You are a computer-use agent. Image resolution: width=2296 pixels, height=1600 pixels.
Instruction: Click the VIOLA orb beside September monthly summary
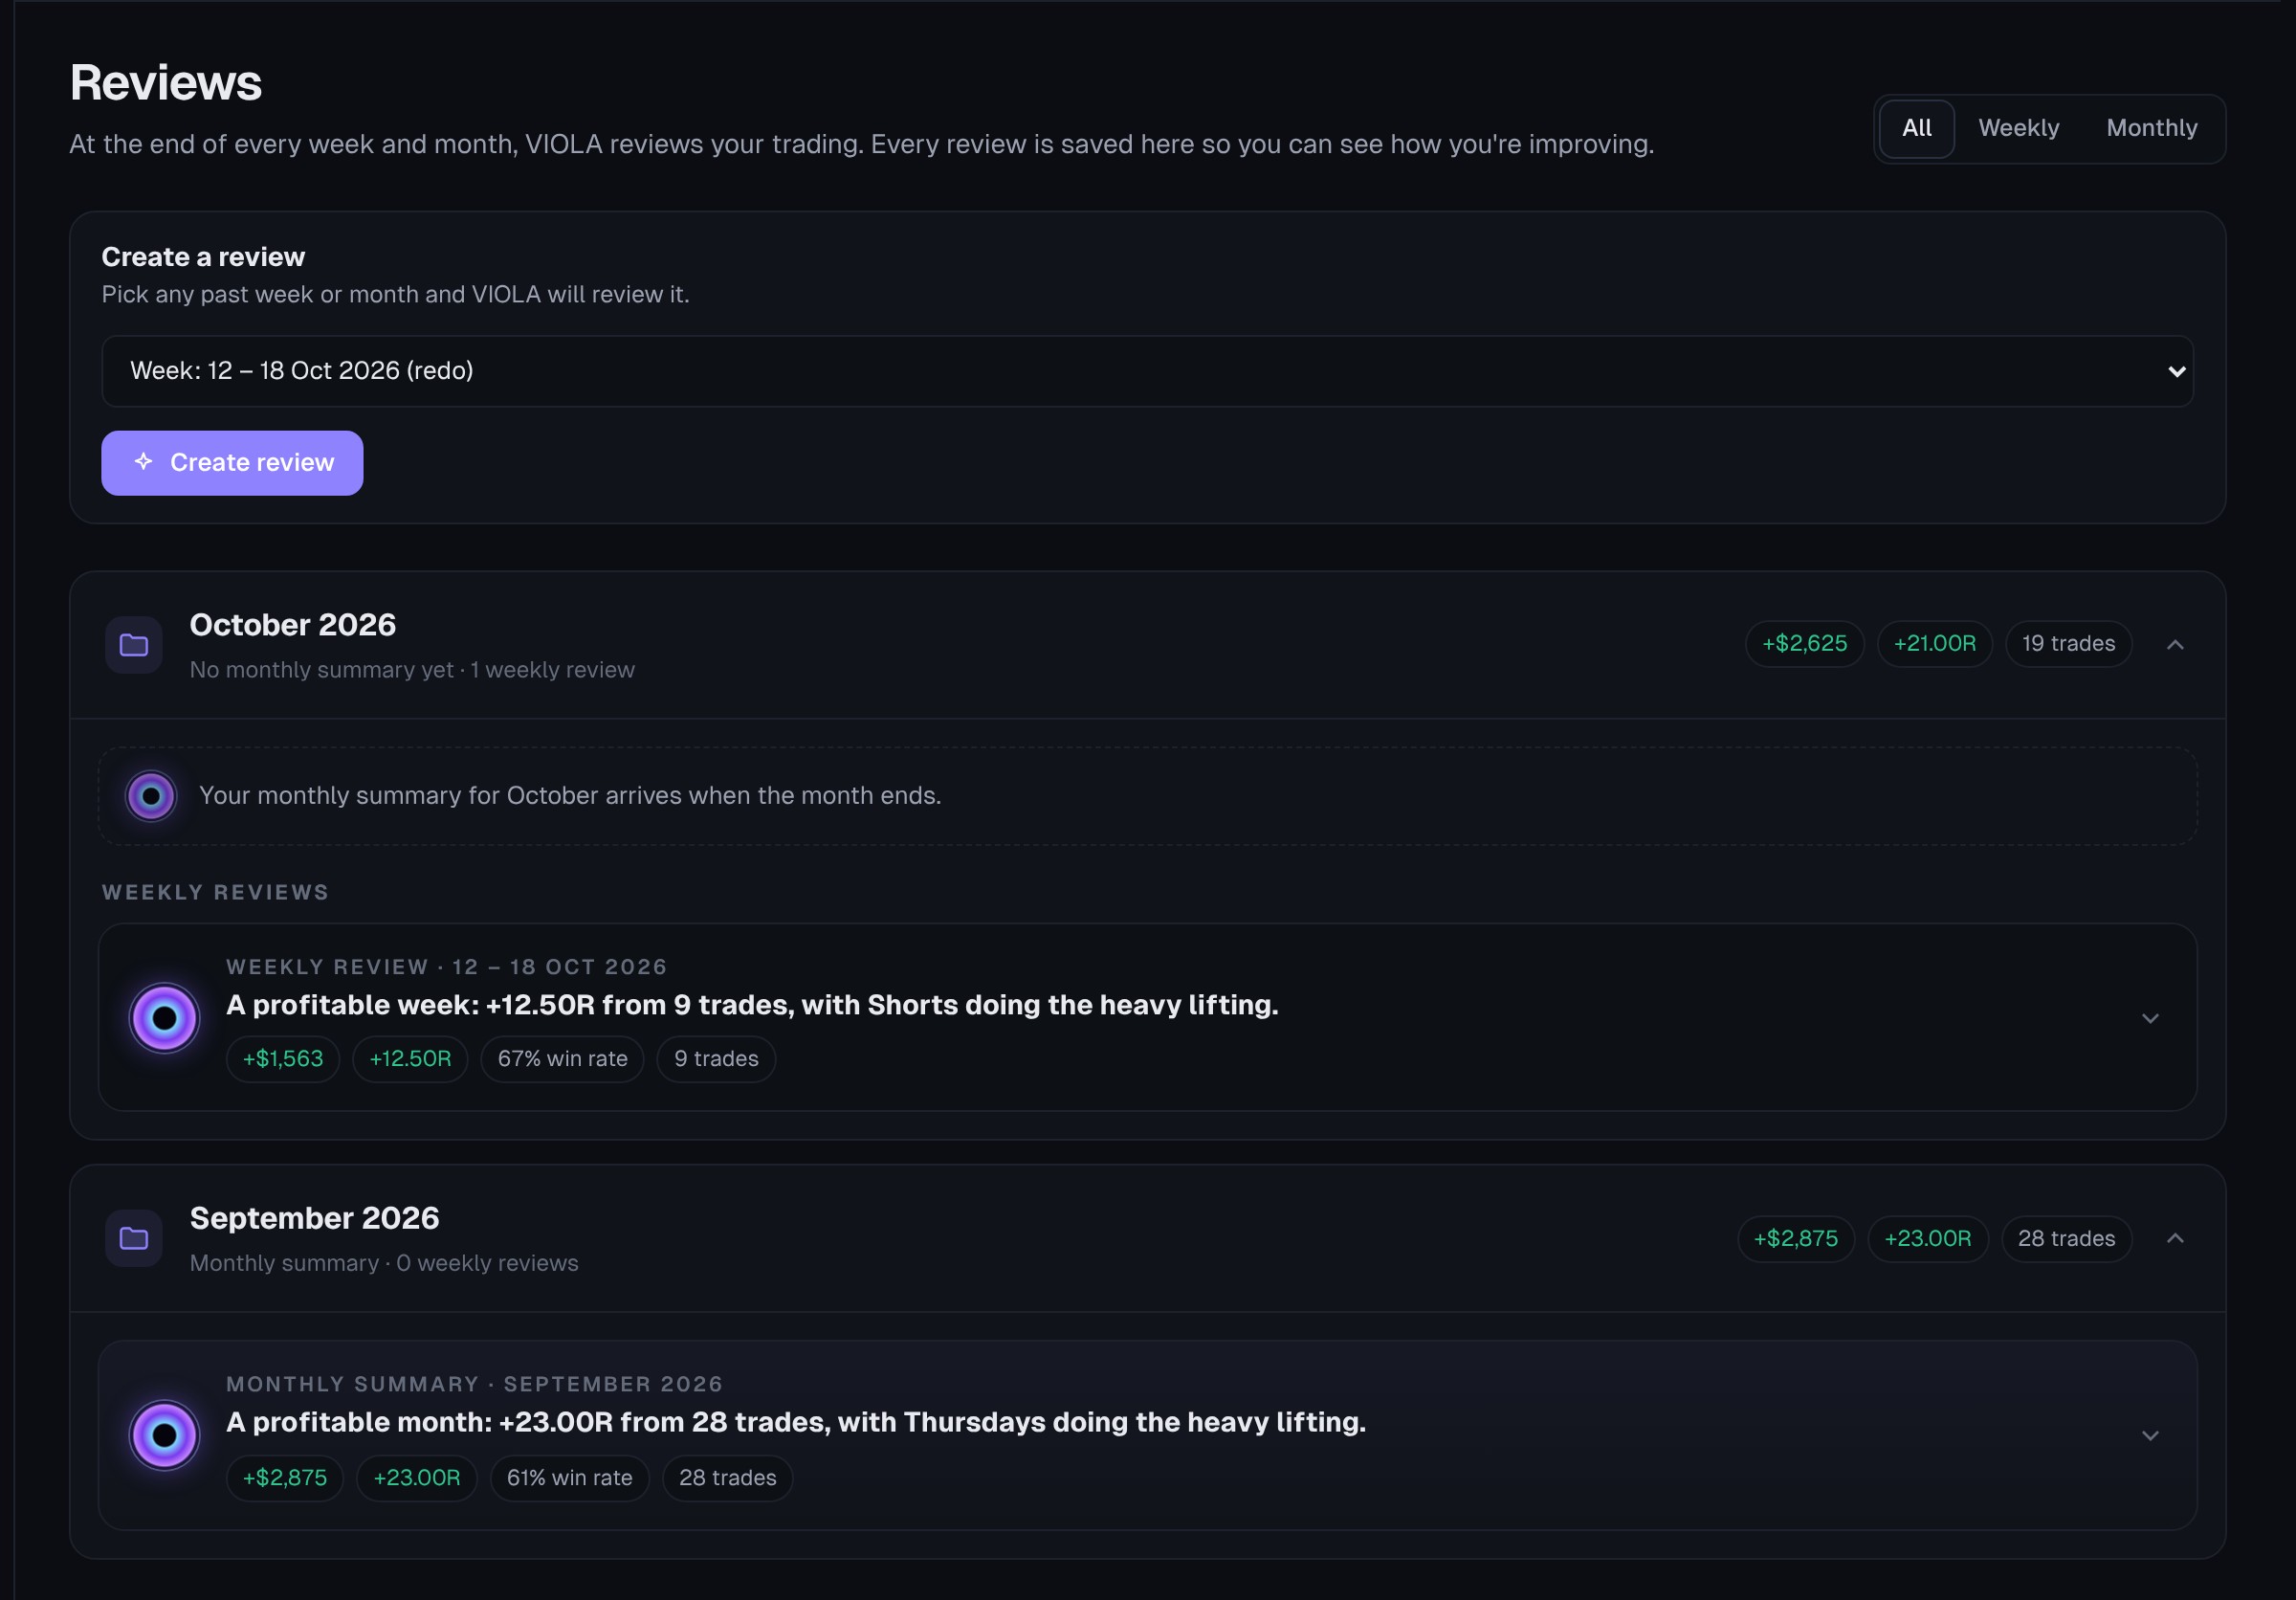tap(165, 1436)
